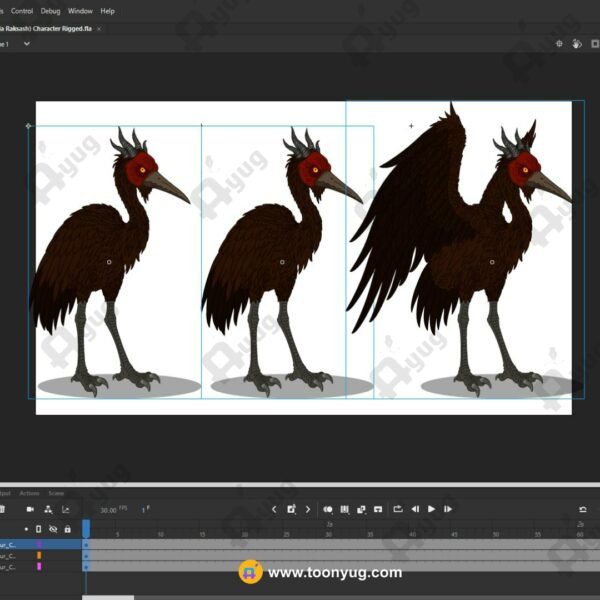Screen dimensions: 600x600
Task: Open the Control menu
Action: 22,11
